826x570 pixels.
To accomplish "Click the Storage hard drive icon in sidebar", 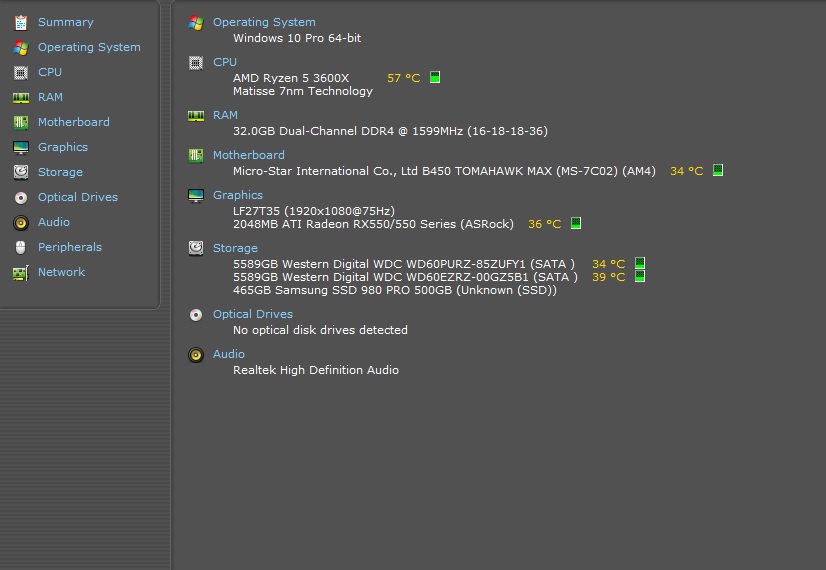I will pyautogui.click(x=21, y=172).
